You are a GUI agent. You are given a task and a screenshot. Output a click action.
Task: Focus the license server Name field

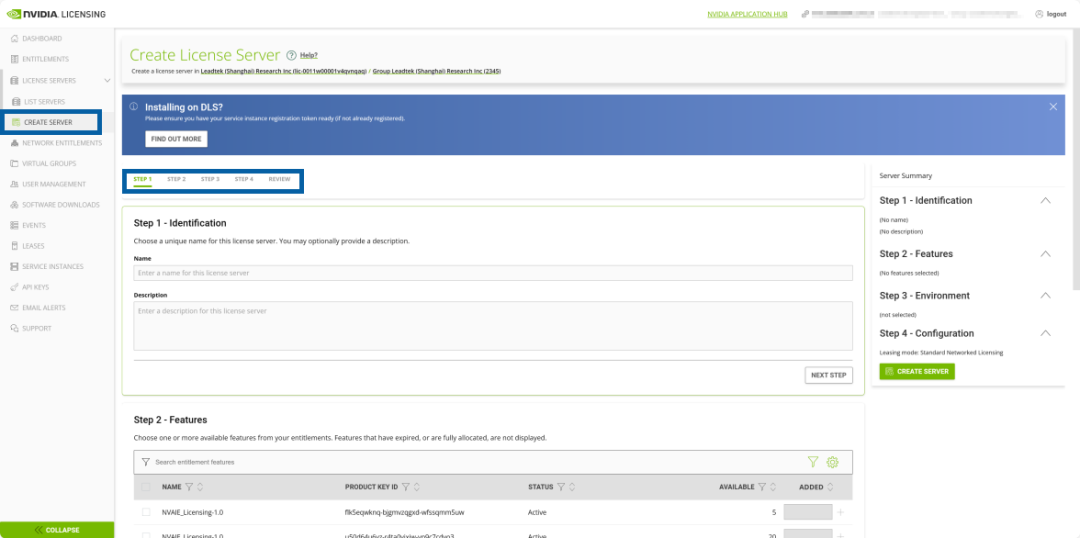point(493,273)
